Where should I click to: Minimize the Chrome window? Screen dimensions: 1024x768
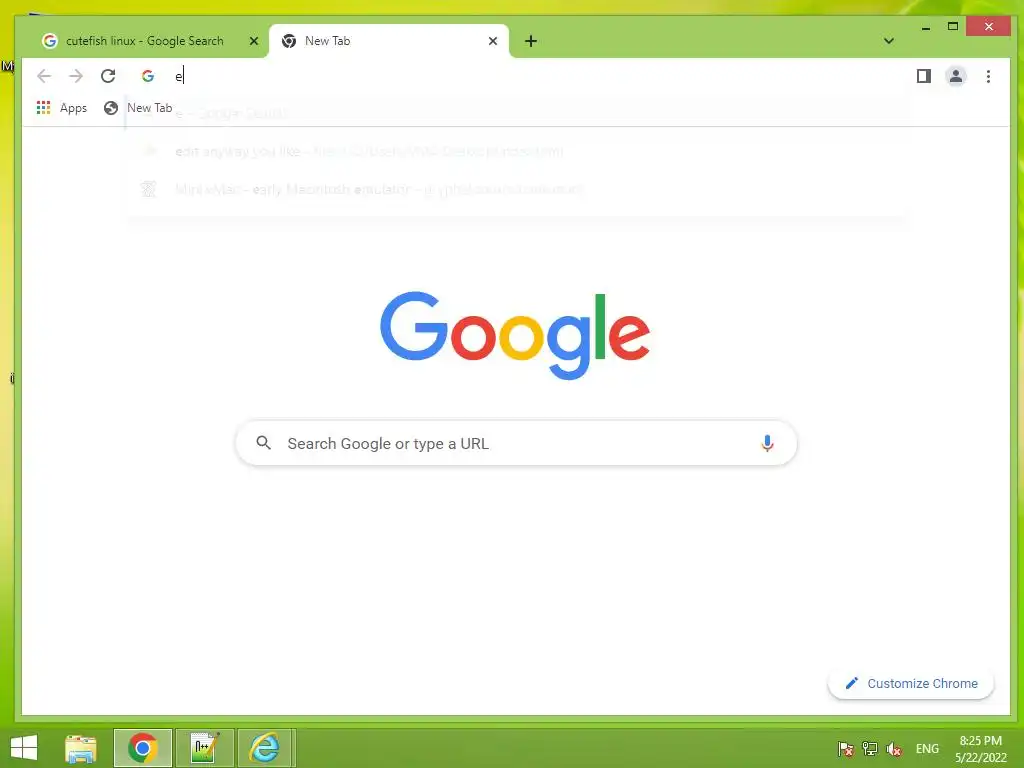coord(926,27)
